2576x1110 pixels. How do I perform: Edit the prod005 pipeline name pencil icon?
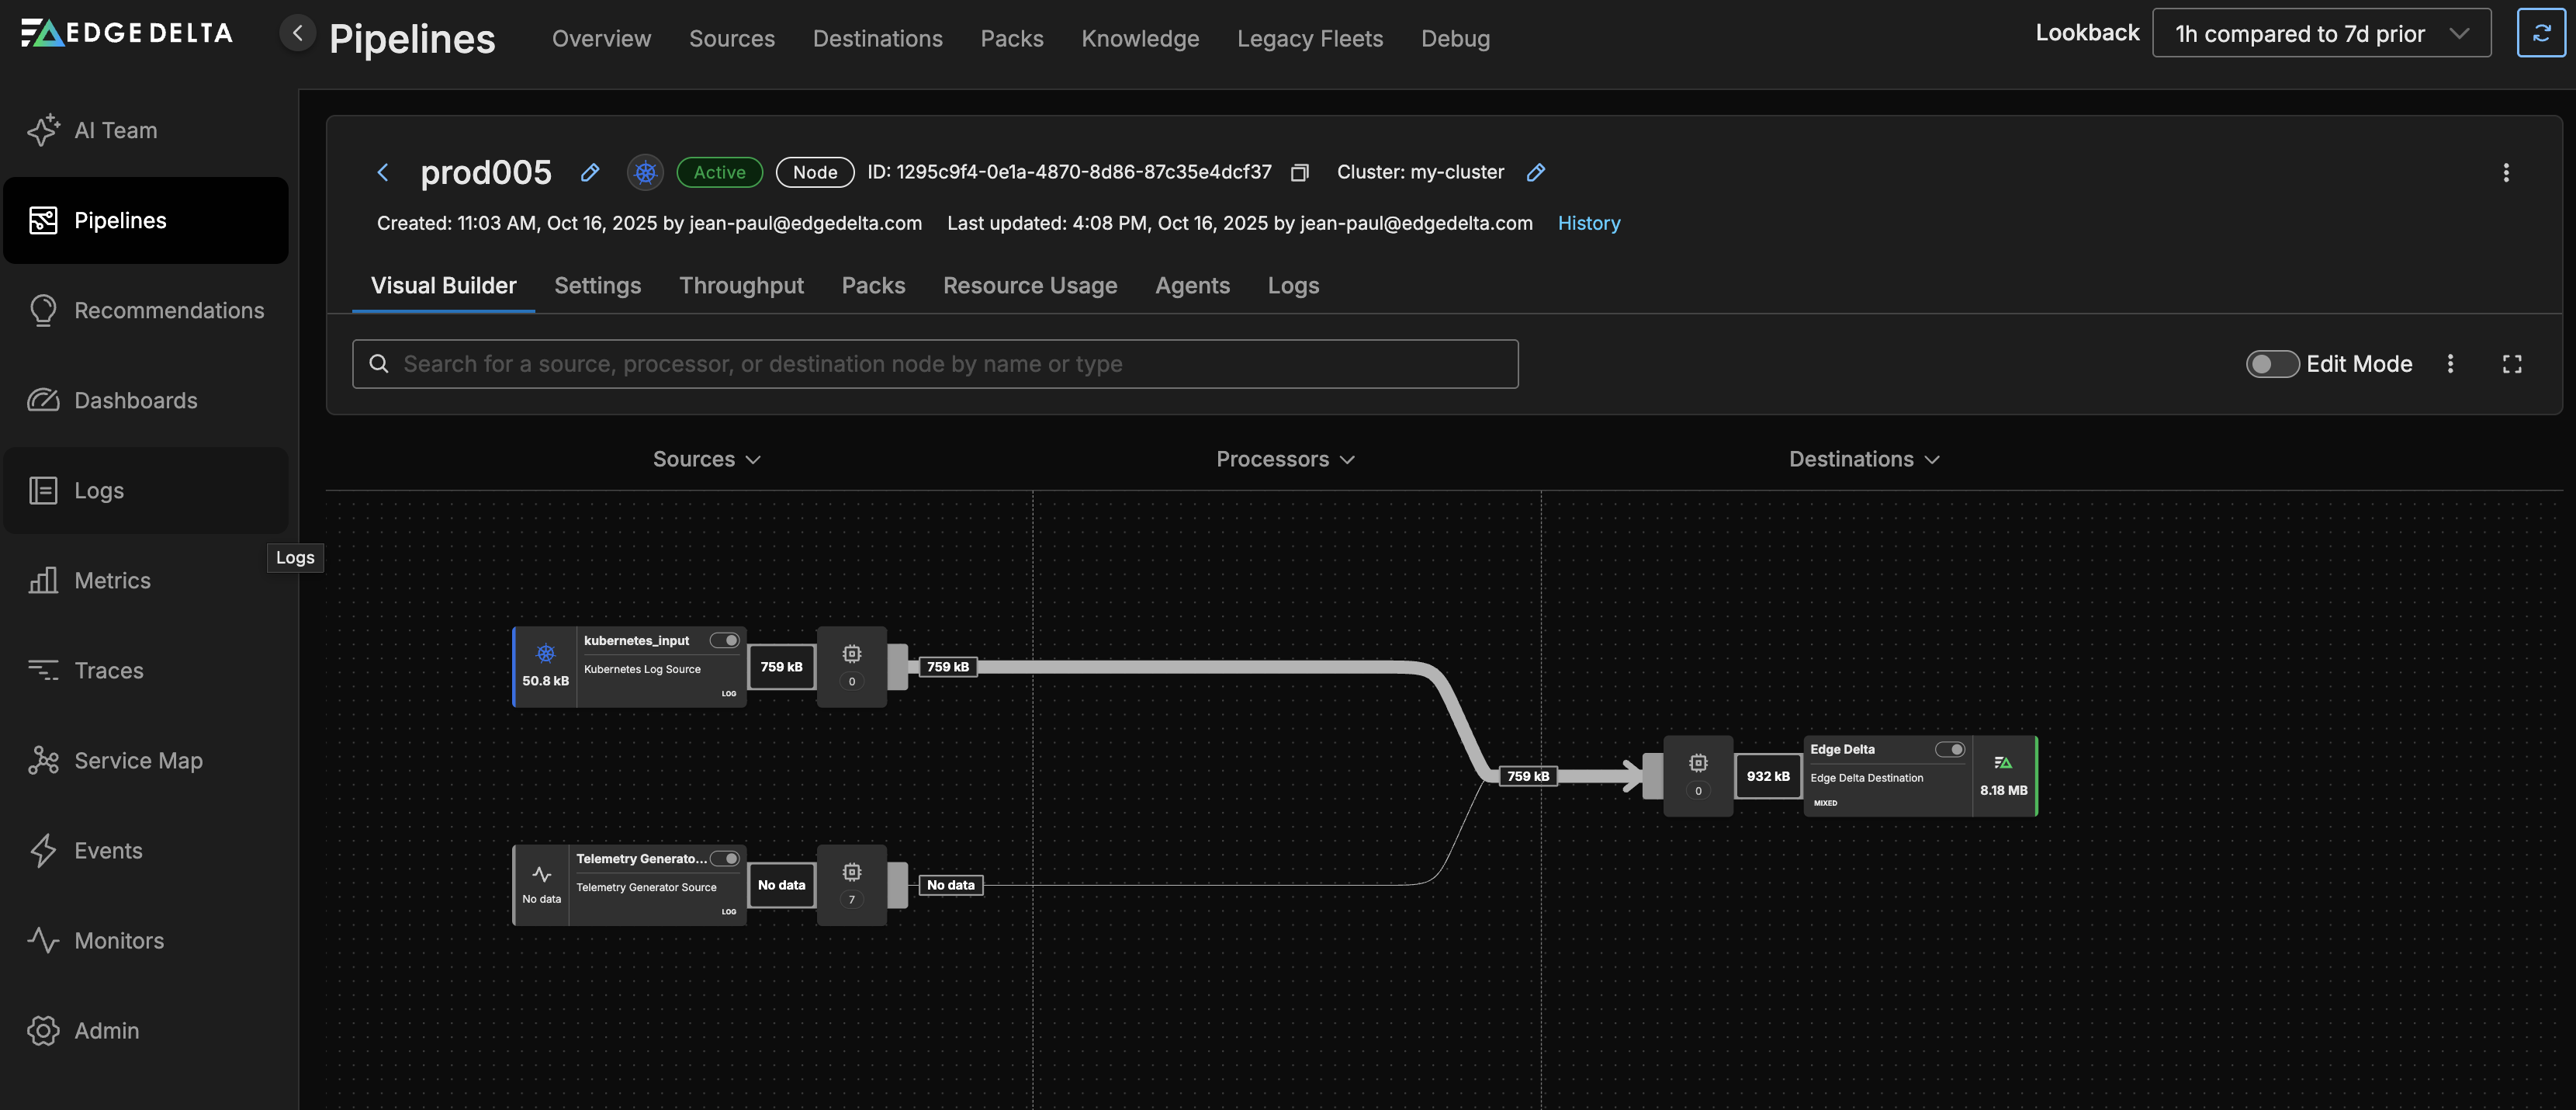pyautogui.click(x=590, y=173)
